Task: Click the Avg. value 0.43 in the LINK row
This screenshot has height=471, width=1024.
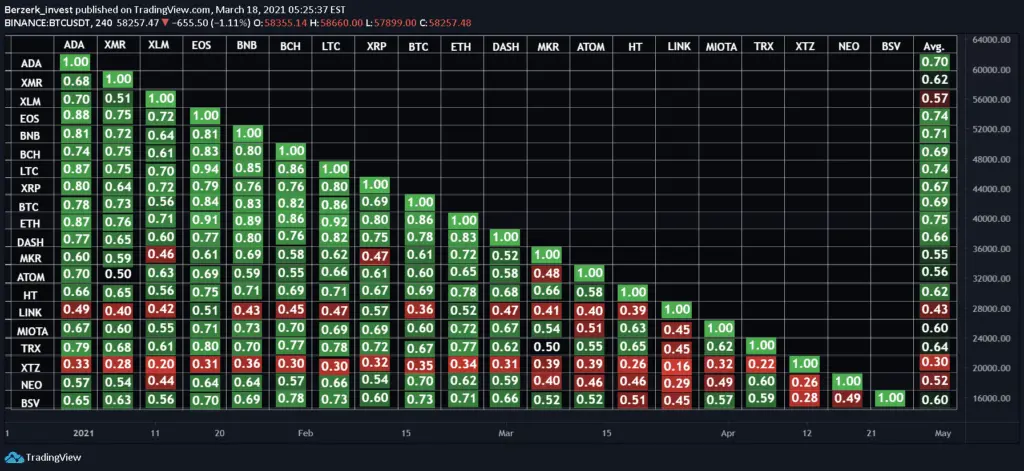Action: coord(934,310)
